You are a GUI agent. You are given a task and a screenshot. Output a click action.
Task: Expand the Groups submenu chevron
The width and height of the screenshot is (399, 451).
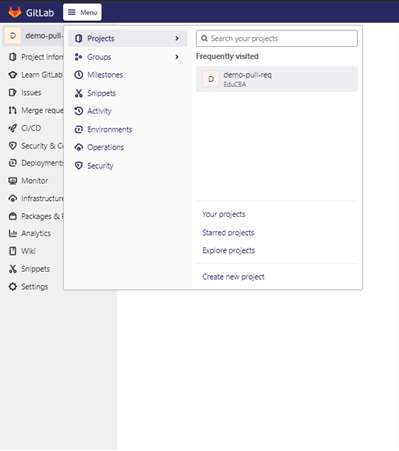click(177, 57)
